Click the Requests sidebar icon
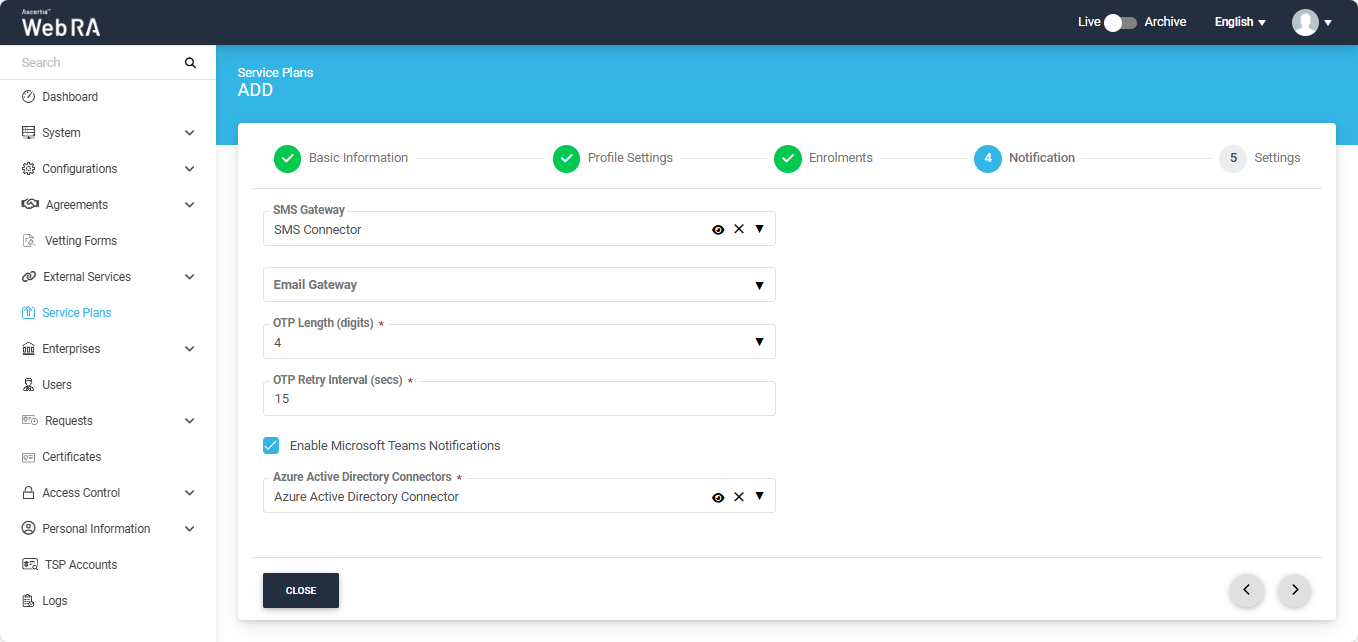The height and width of the screenshot is (642, 1358). tap(30, 421)
